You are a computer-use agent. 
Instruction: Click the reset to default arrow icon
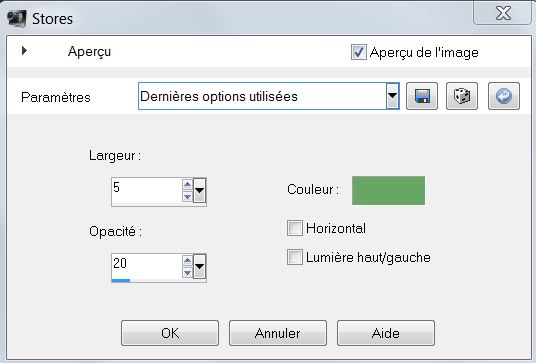click(x=504, y=96)
